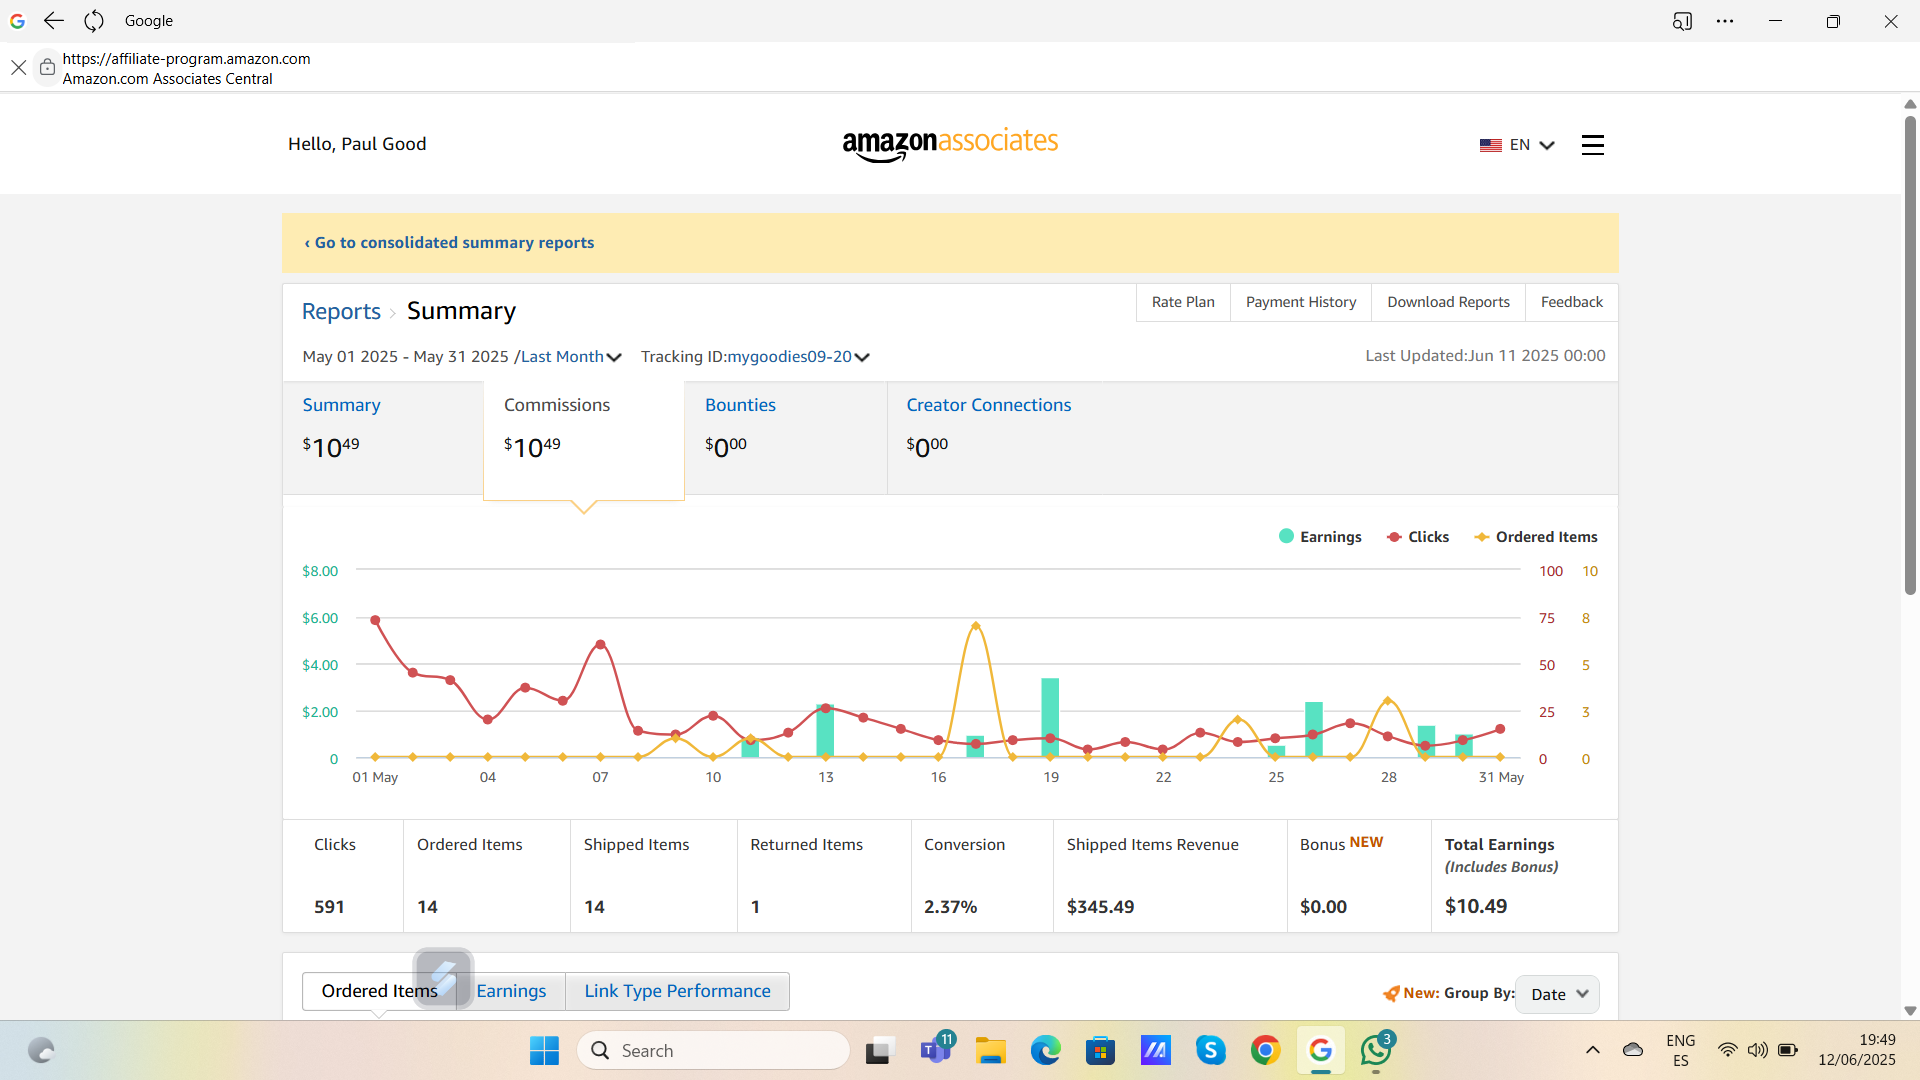
Task: Open Microsoft Teams from taskbar
Action: [937, 1050]
